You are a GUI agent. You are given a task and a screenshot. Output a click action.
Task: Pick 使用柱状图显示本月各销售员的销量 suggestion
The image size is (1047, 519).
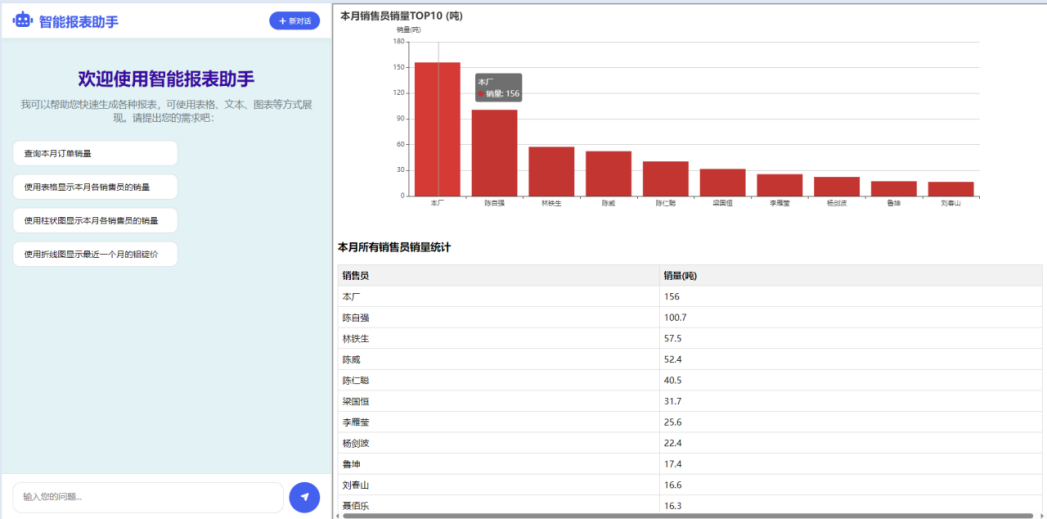[95, 220]
